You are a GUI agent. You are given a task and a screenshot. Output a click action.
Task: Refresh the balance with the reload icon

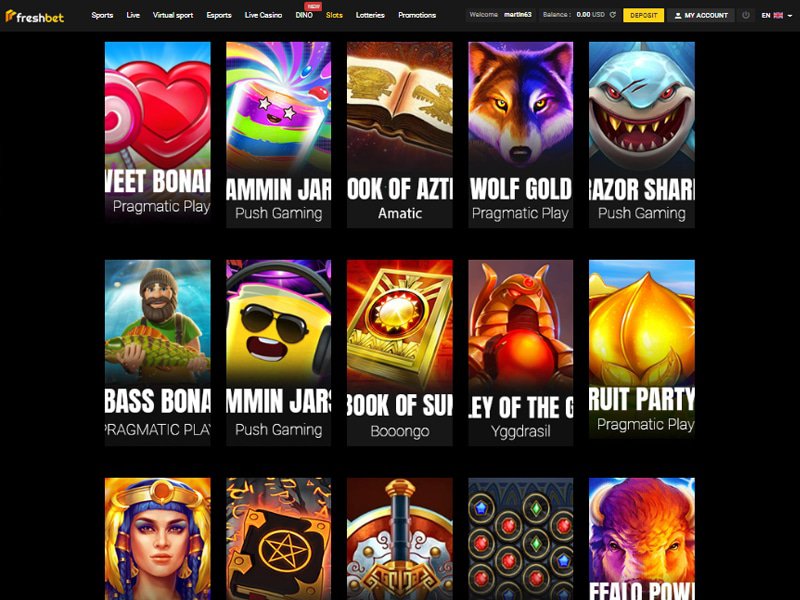[613, 15]
